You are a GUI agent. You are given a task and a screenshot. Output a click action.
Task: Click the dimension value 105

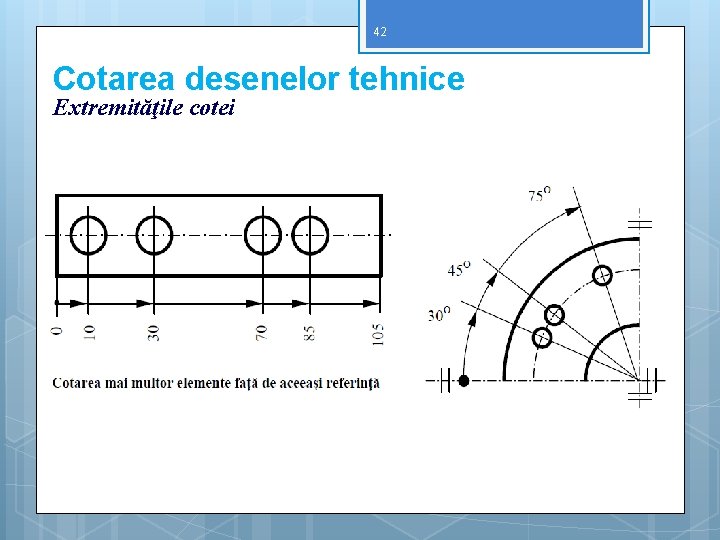pyautogui.click(x=377, y=334)
